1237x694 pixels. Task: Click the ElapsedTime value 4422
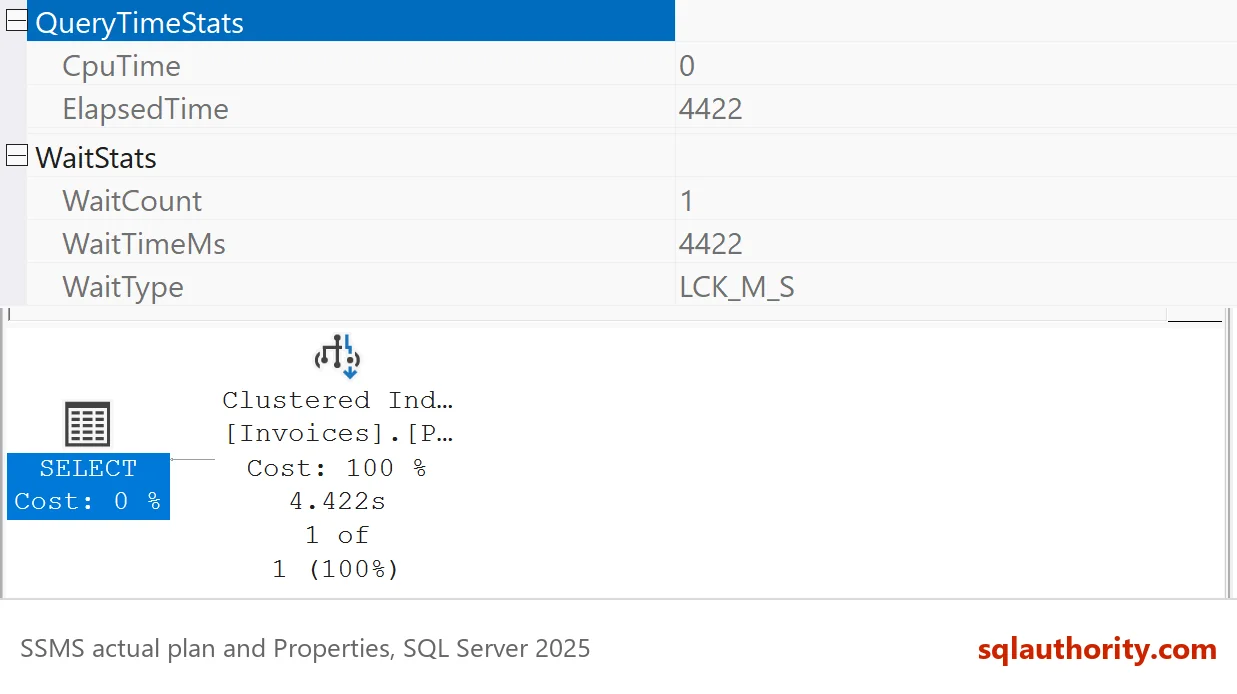[711, 109]
